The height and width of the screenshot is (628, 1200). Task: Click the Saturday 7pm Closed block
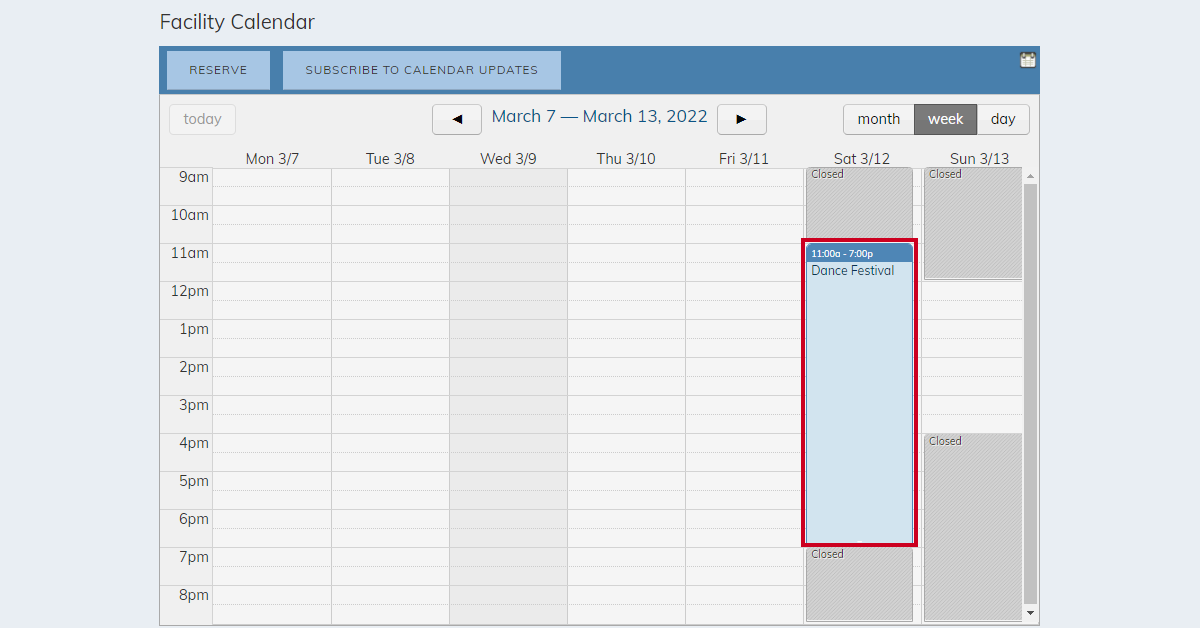click(x=859, y=584)
